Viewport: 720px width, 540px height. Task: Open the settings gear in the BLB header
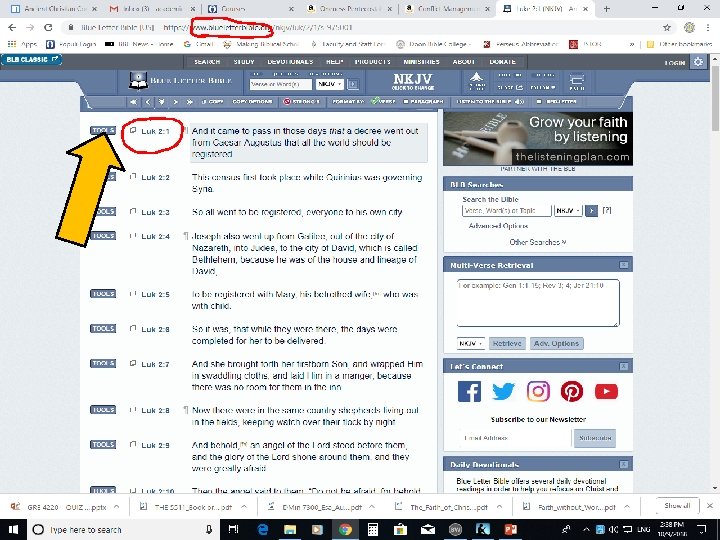(x=698, y=62)
